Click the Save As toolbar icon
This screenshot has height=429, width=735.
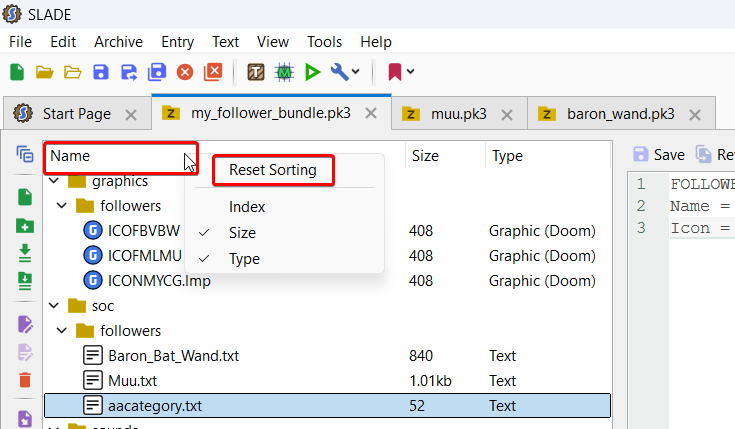coord(129,72)
